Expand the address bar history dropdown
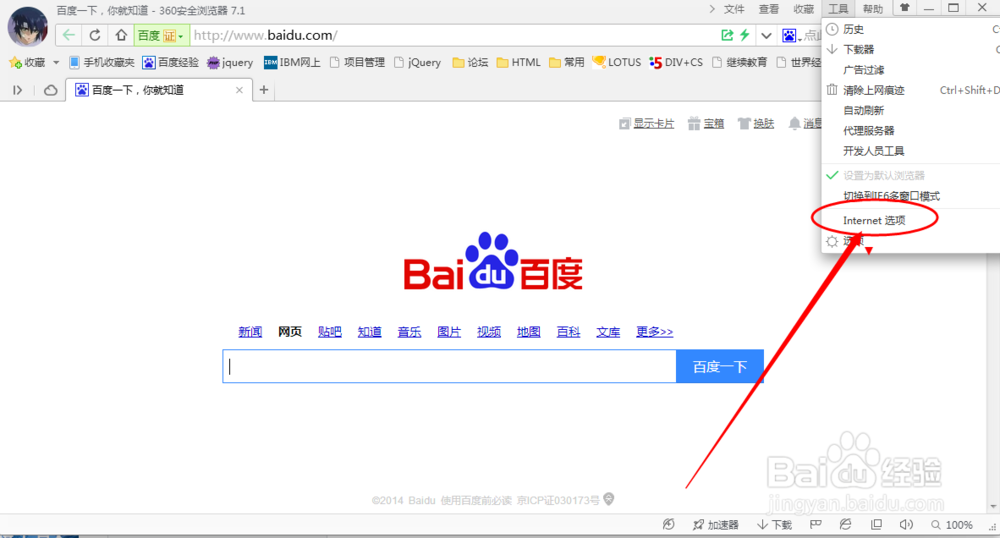The image size is (1000, 538). point(766,36)
